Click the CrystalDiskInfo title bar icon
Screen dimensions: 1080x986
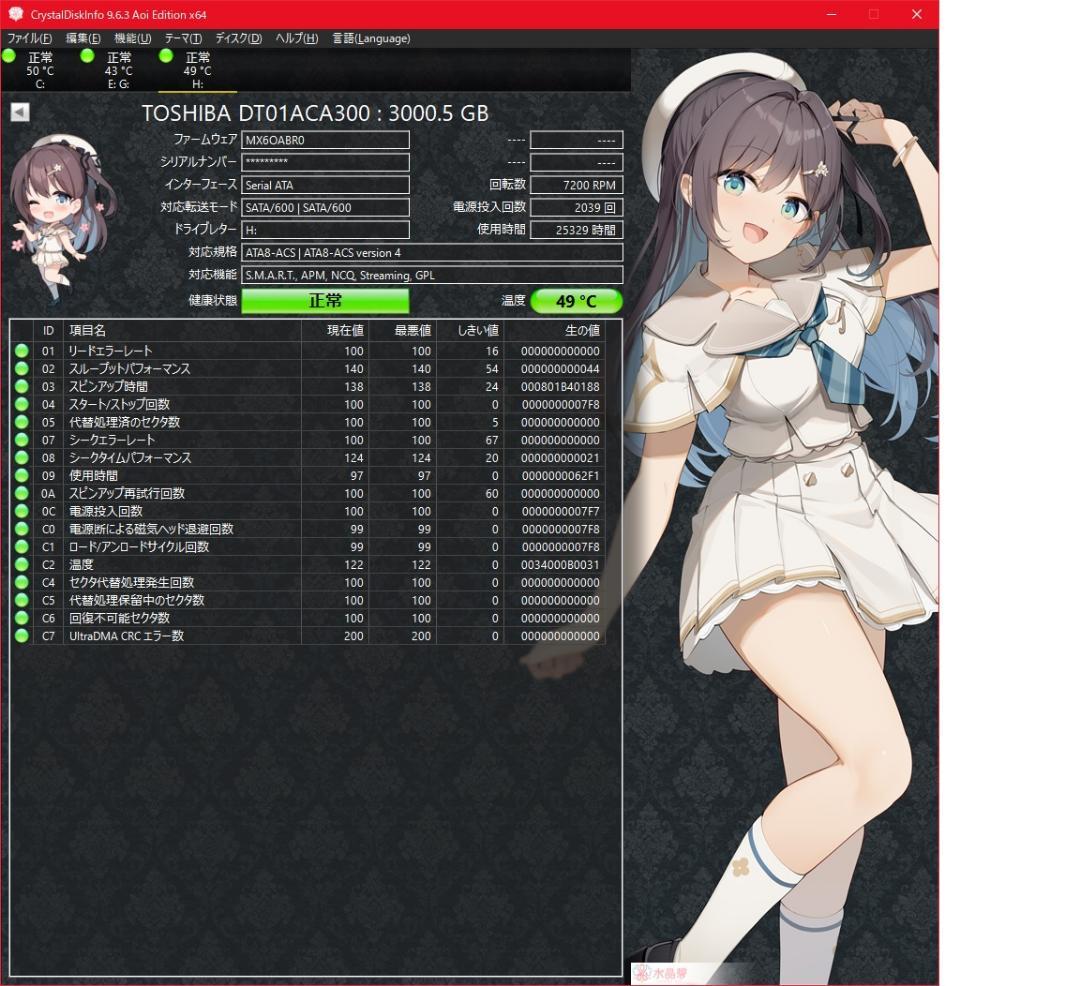click(14, 14)
